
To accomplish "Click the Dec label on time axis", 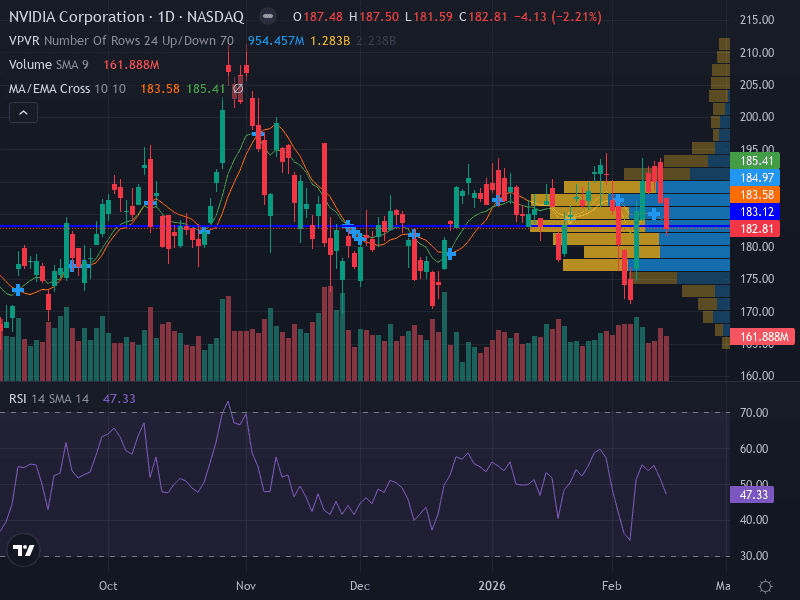I will (x=360, y=586).
